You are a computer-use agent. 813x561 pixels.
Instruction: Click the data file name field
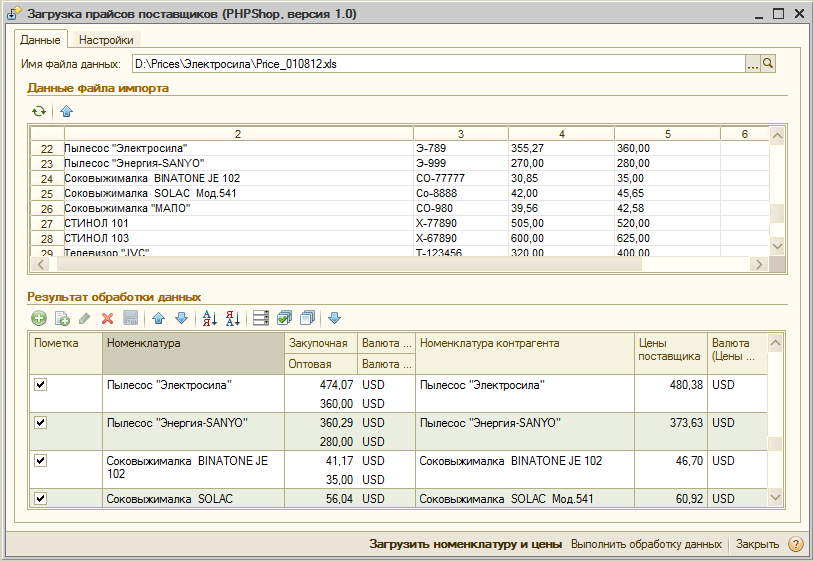tap(439, 64)
